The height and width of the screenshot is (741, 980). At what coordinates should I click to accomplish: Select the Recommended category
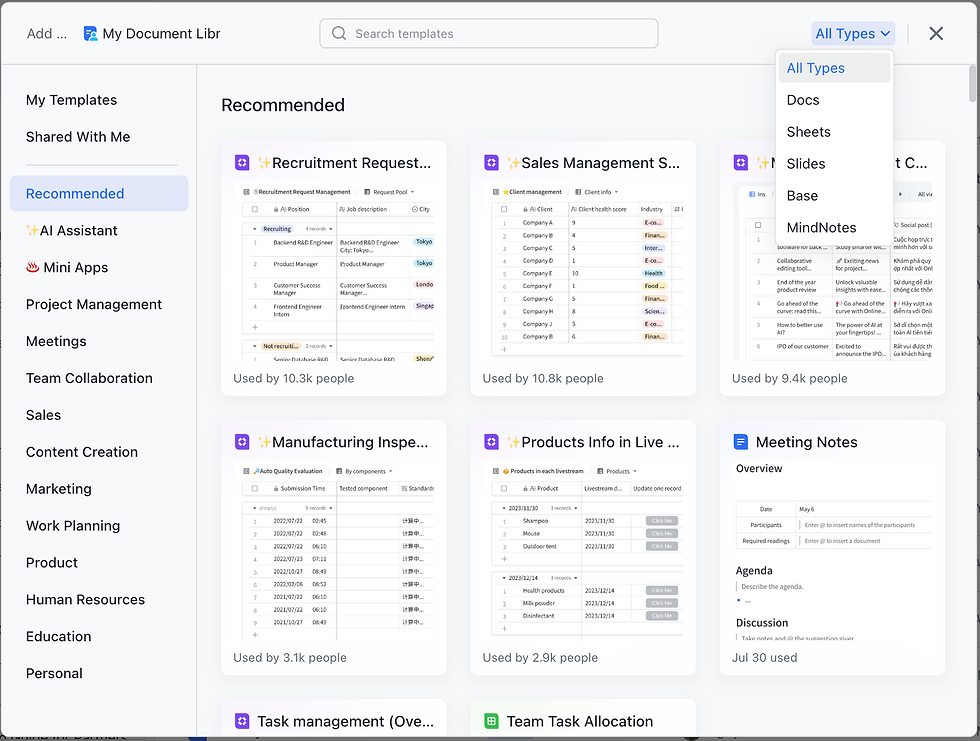click(99, 194)
